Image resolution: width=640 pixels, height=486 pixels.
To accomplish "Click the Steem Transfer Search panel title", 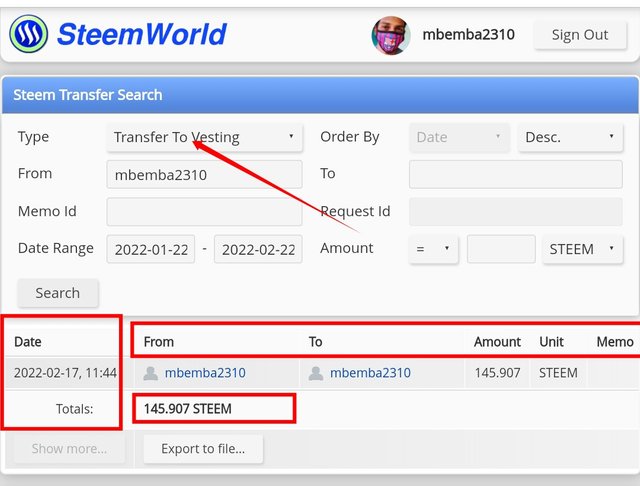I will [x=88, y=95].
